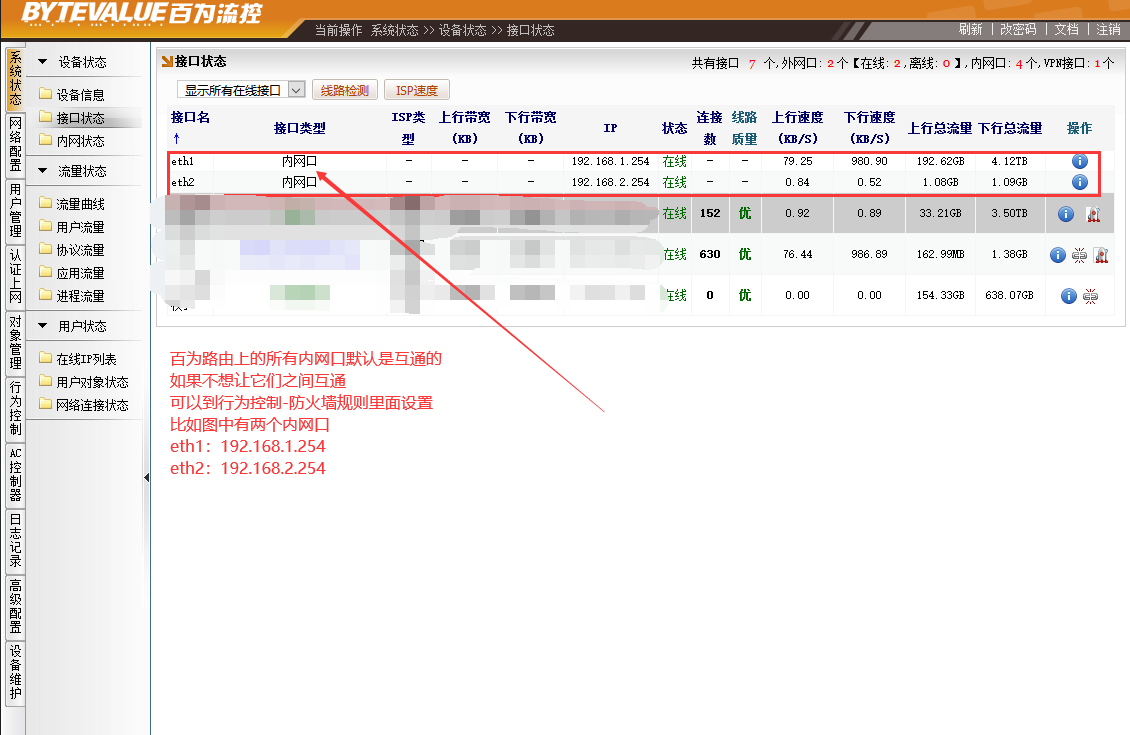
Task: Click the ISP速度 button
Action: point(417,90)
